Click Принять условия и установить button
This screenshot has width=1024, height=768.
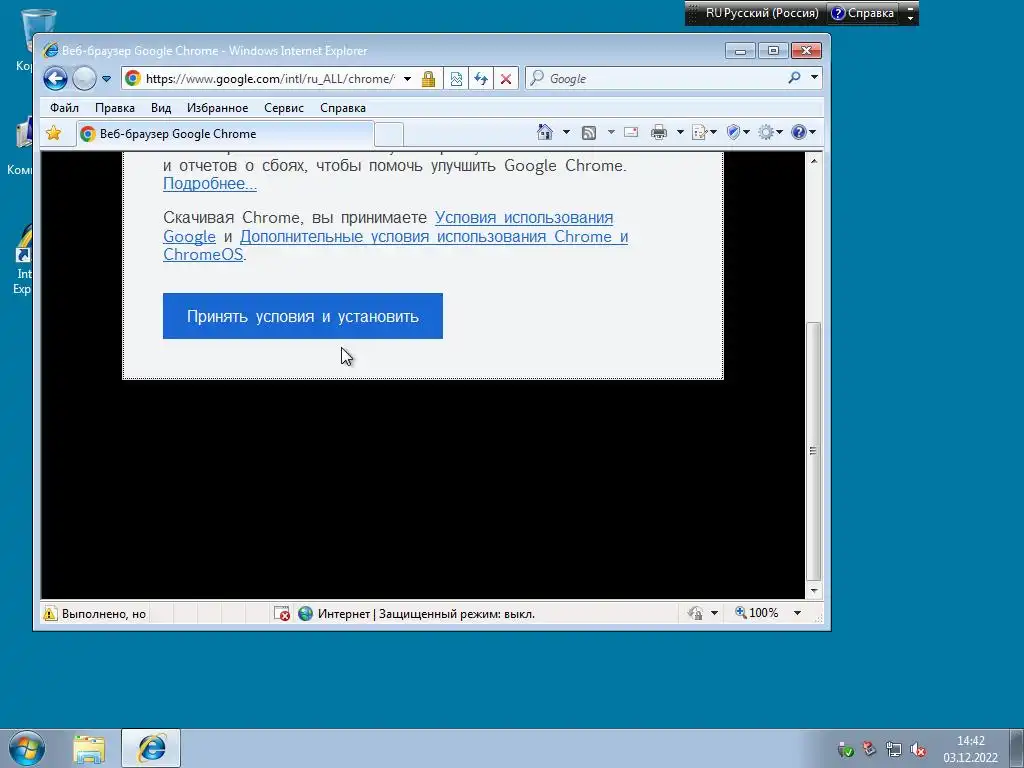[302, 316]
